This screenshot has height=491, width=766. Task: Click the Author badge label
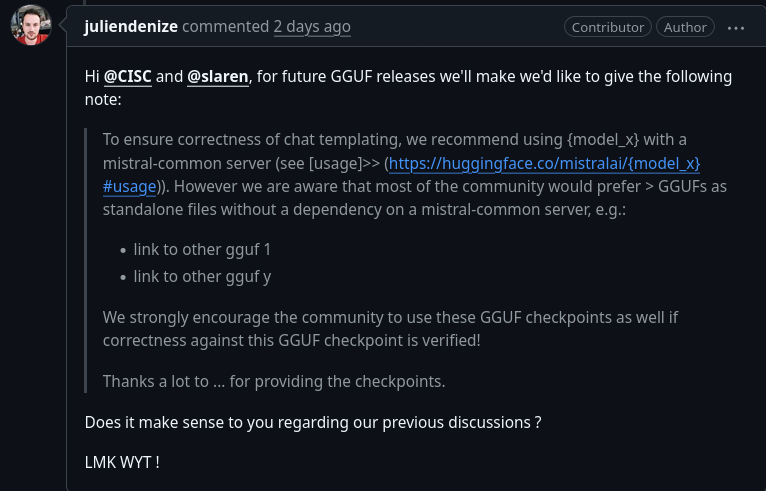tap(685, 27)
